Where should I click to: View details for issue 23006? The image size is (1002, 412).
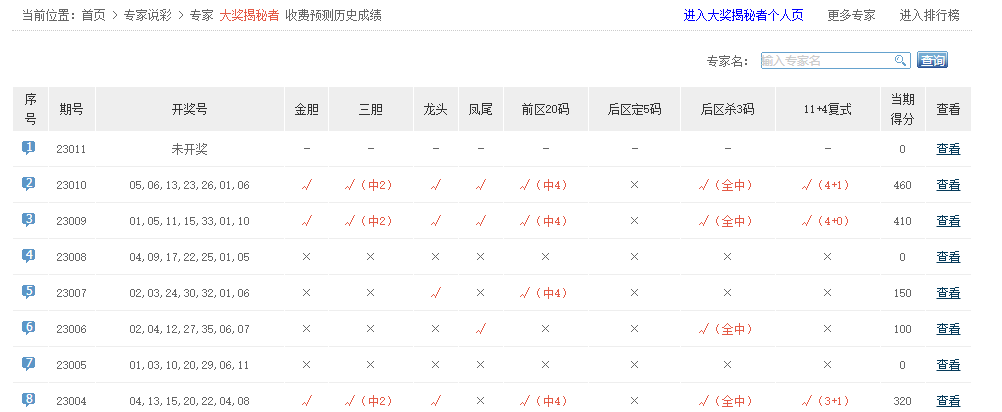point(947,329)
